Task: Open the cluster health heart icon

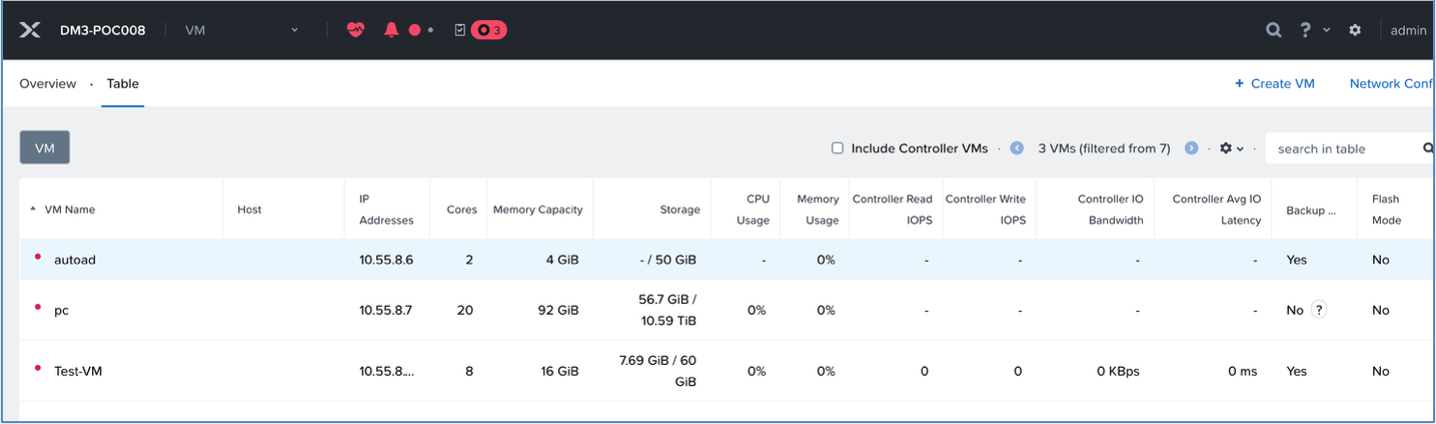Action: pos(356,30)
